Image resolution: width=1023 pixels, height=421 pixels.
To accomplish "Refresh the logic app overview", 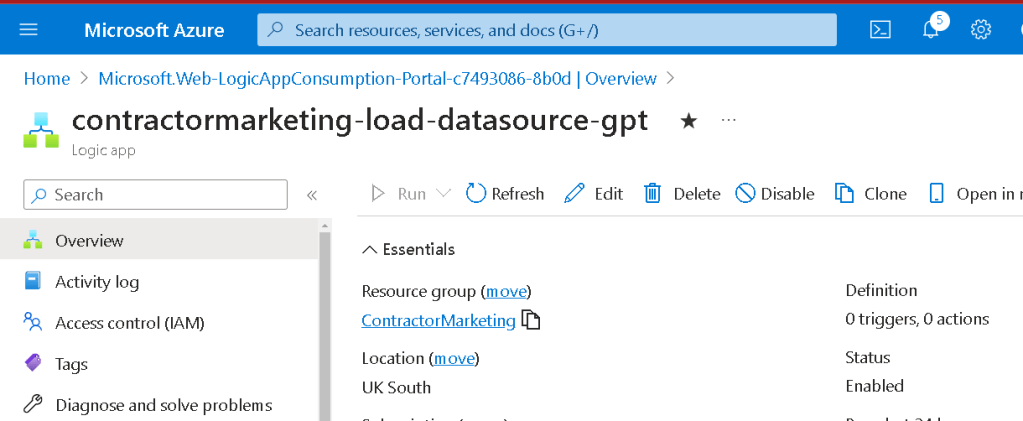I will click(x=505, y=194).
